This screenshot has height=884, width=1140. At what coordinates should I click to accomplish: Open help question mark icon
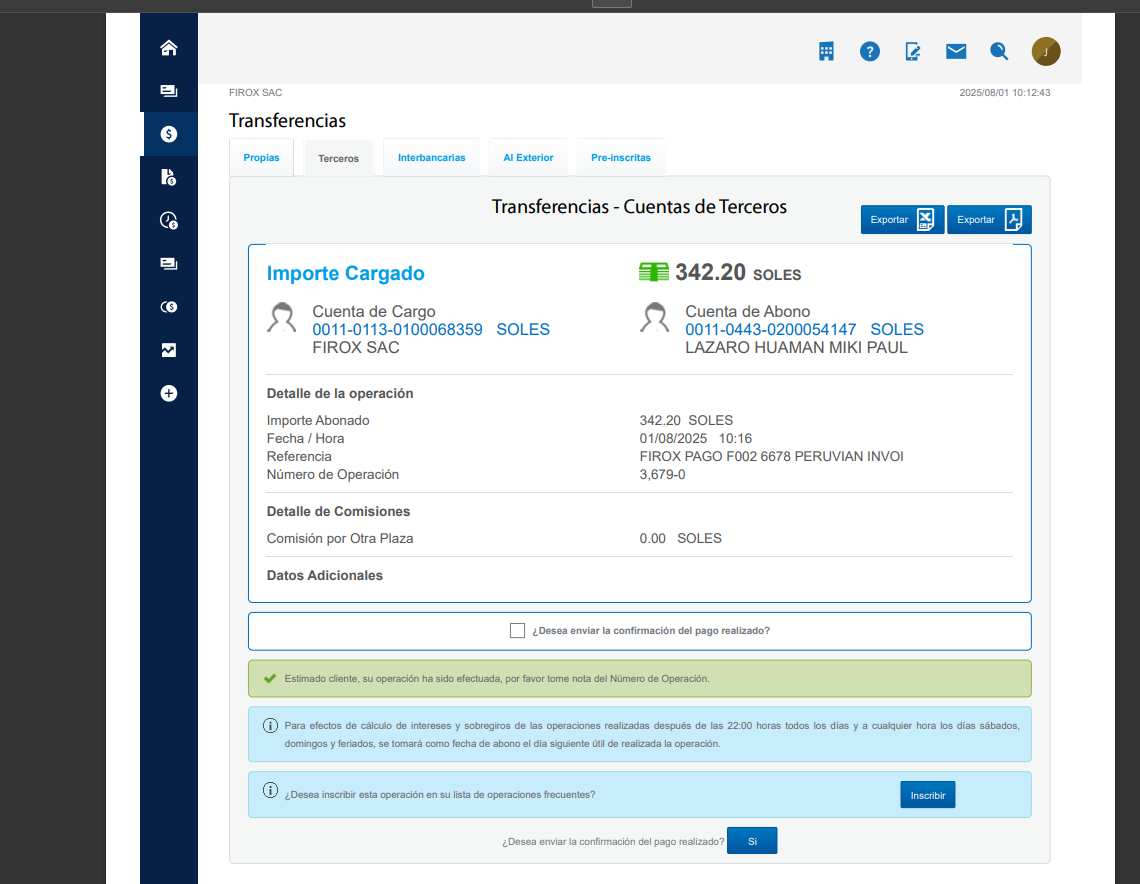click(x=870, y=52)
